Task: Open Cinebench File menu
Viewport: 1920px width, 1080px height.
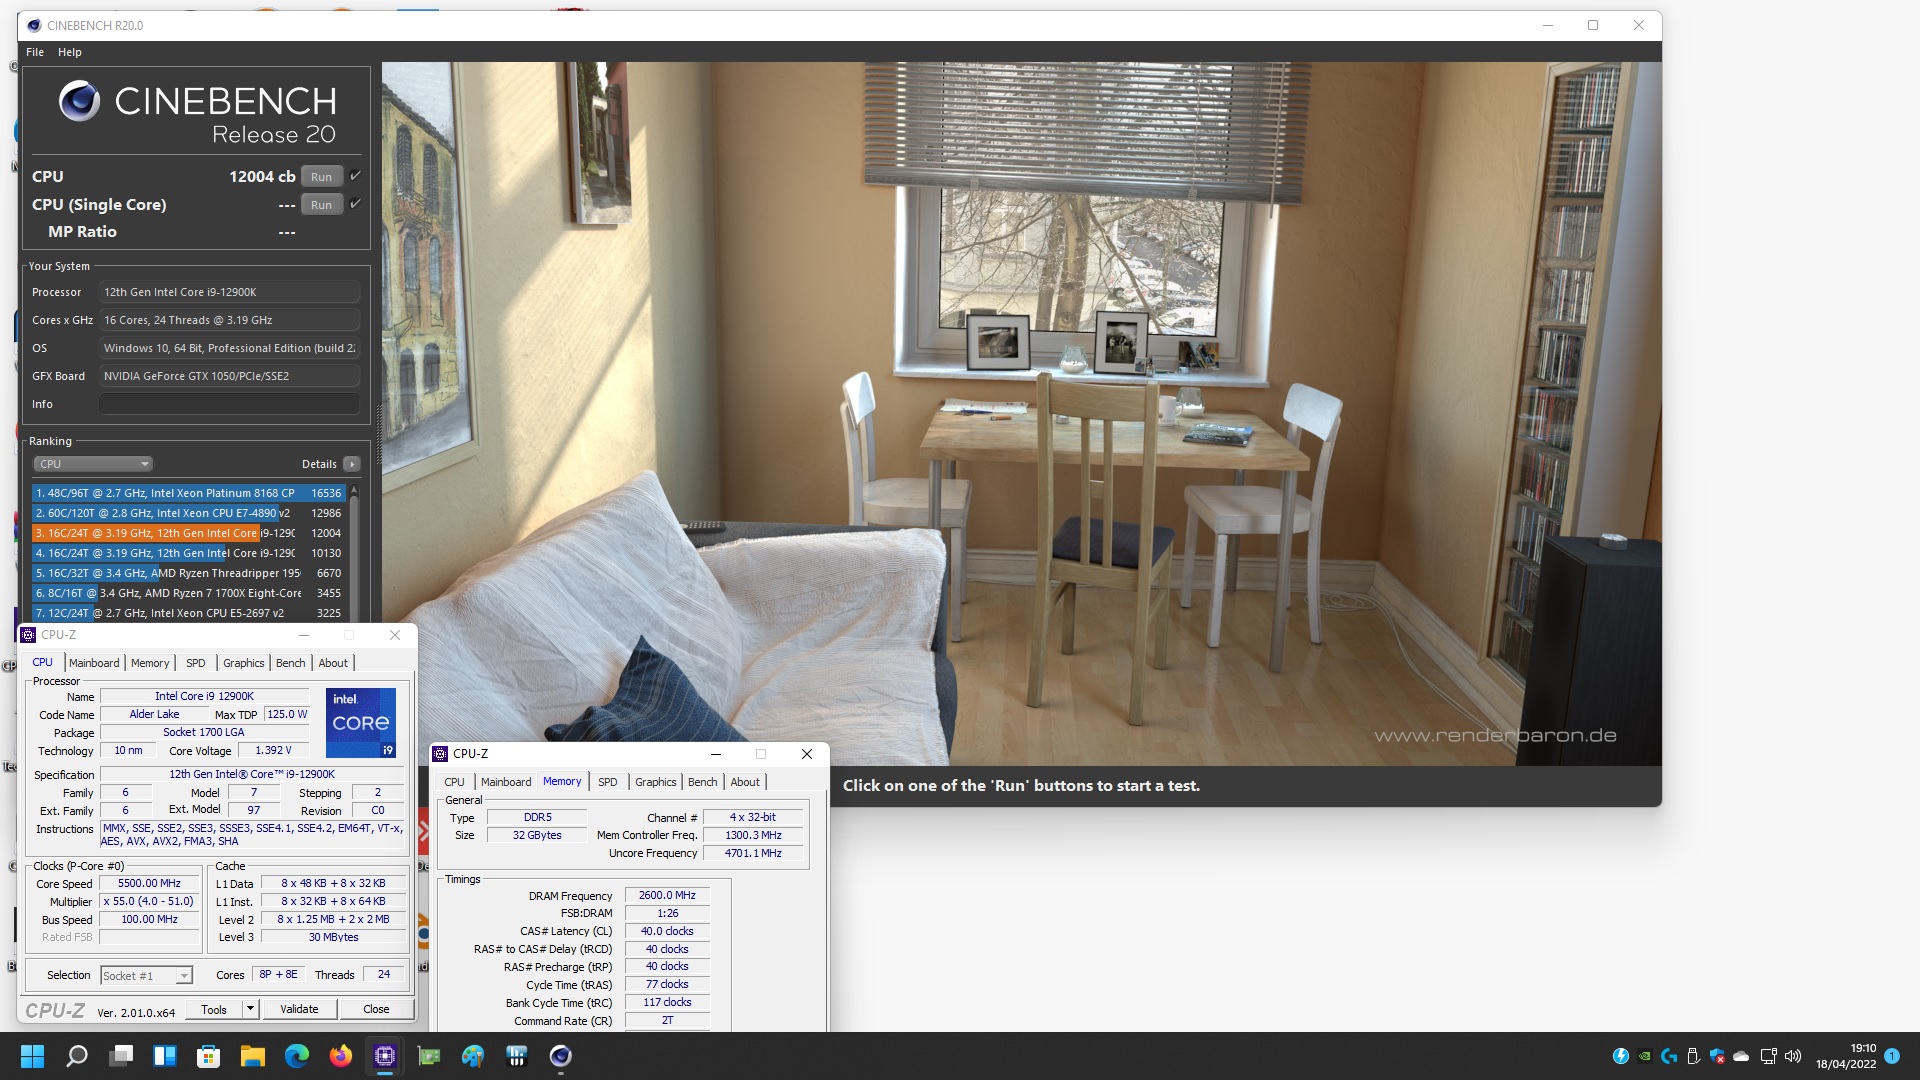Action: pos(35,52)
